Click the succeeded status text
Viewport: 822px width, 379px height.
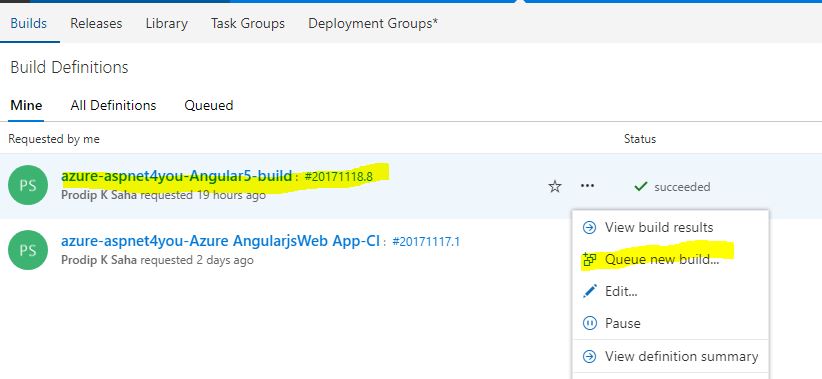(682, 187)
